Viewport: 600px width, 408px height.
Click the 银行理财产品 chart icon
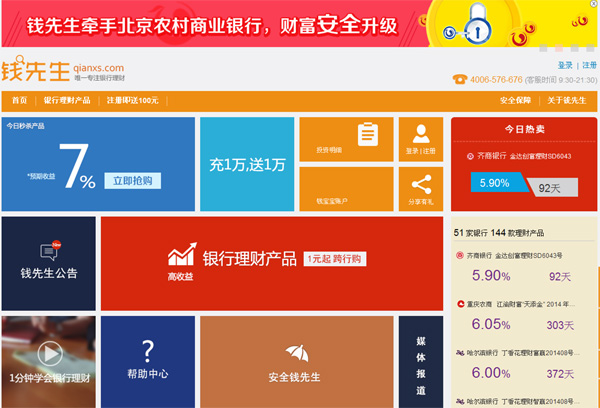click(181, 255)
